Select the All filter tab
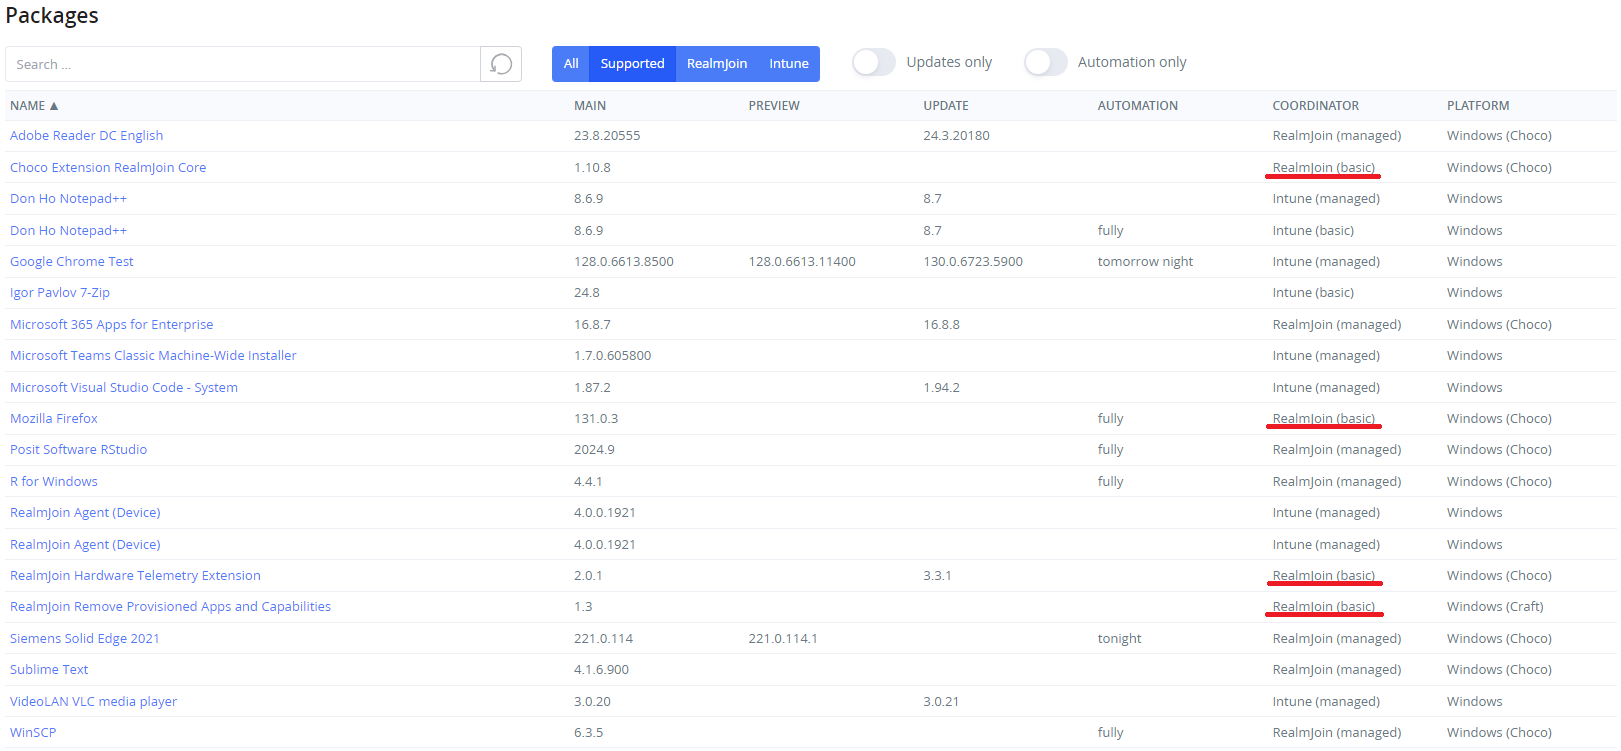Image resolution: width=1621 pixels, height=751 pixels. pos(571,64)
